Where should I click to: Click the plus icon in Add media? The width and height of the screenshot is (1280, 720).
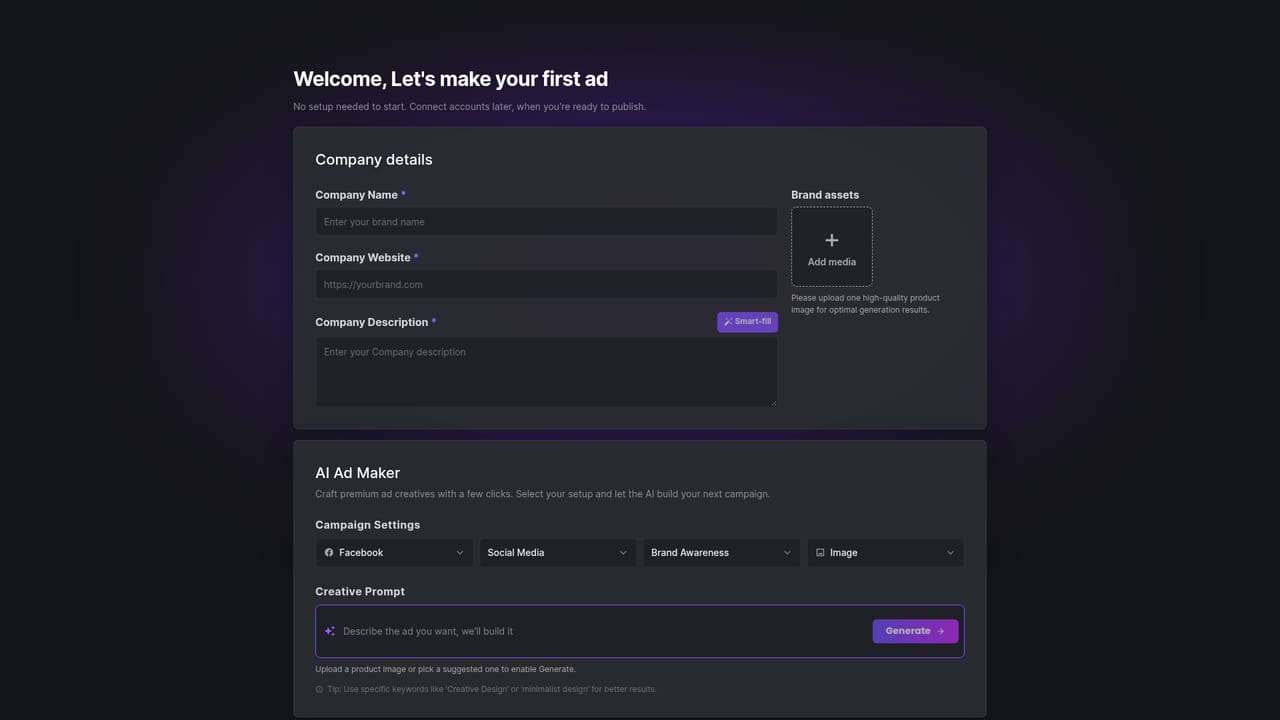(831, 240)
